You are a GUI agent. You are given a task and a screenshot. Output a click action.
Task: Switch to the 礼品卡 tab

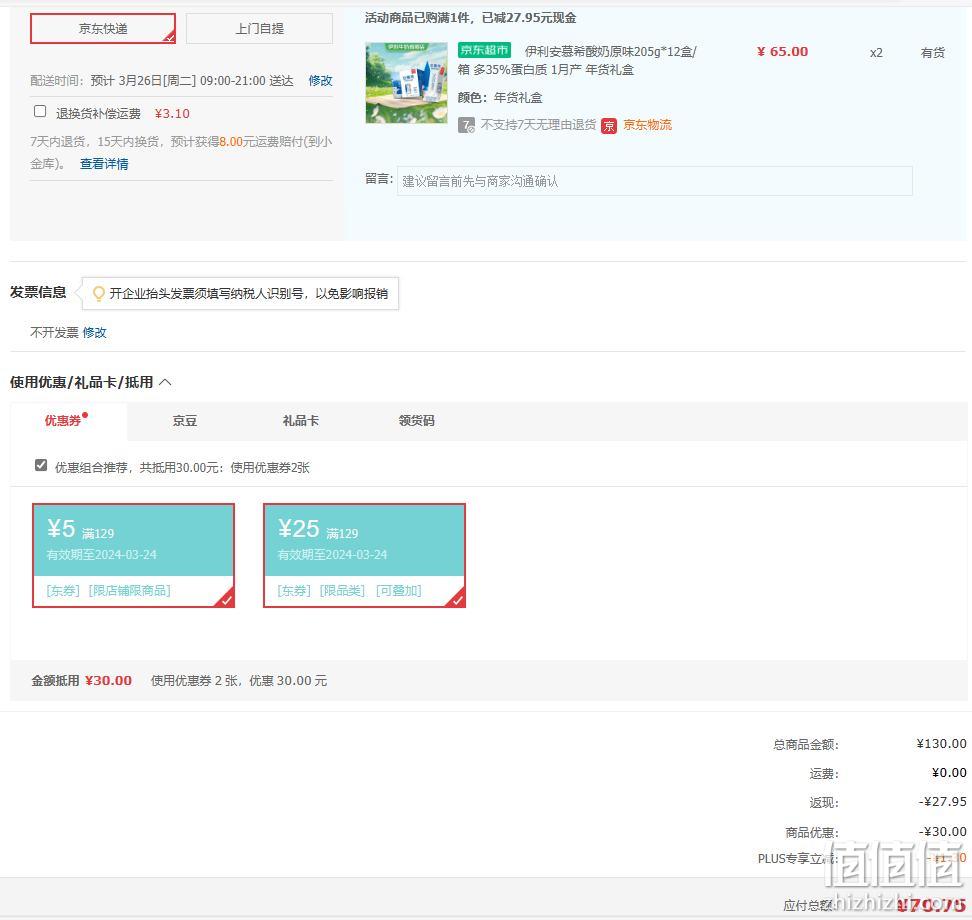point(301,420)
